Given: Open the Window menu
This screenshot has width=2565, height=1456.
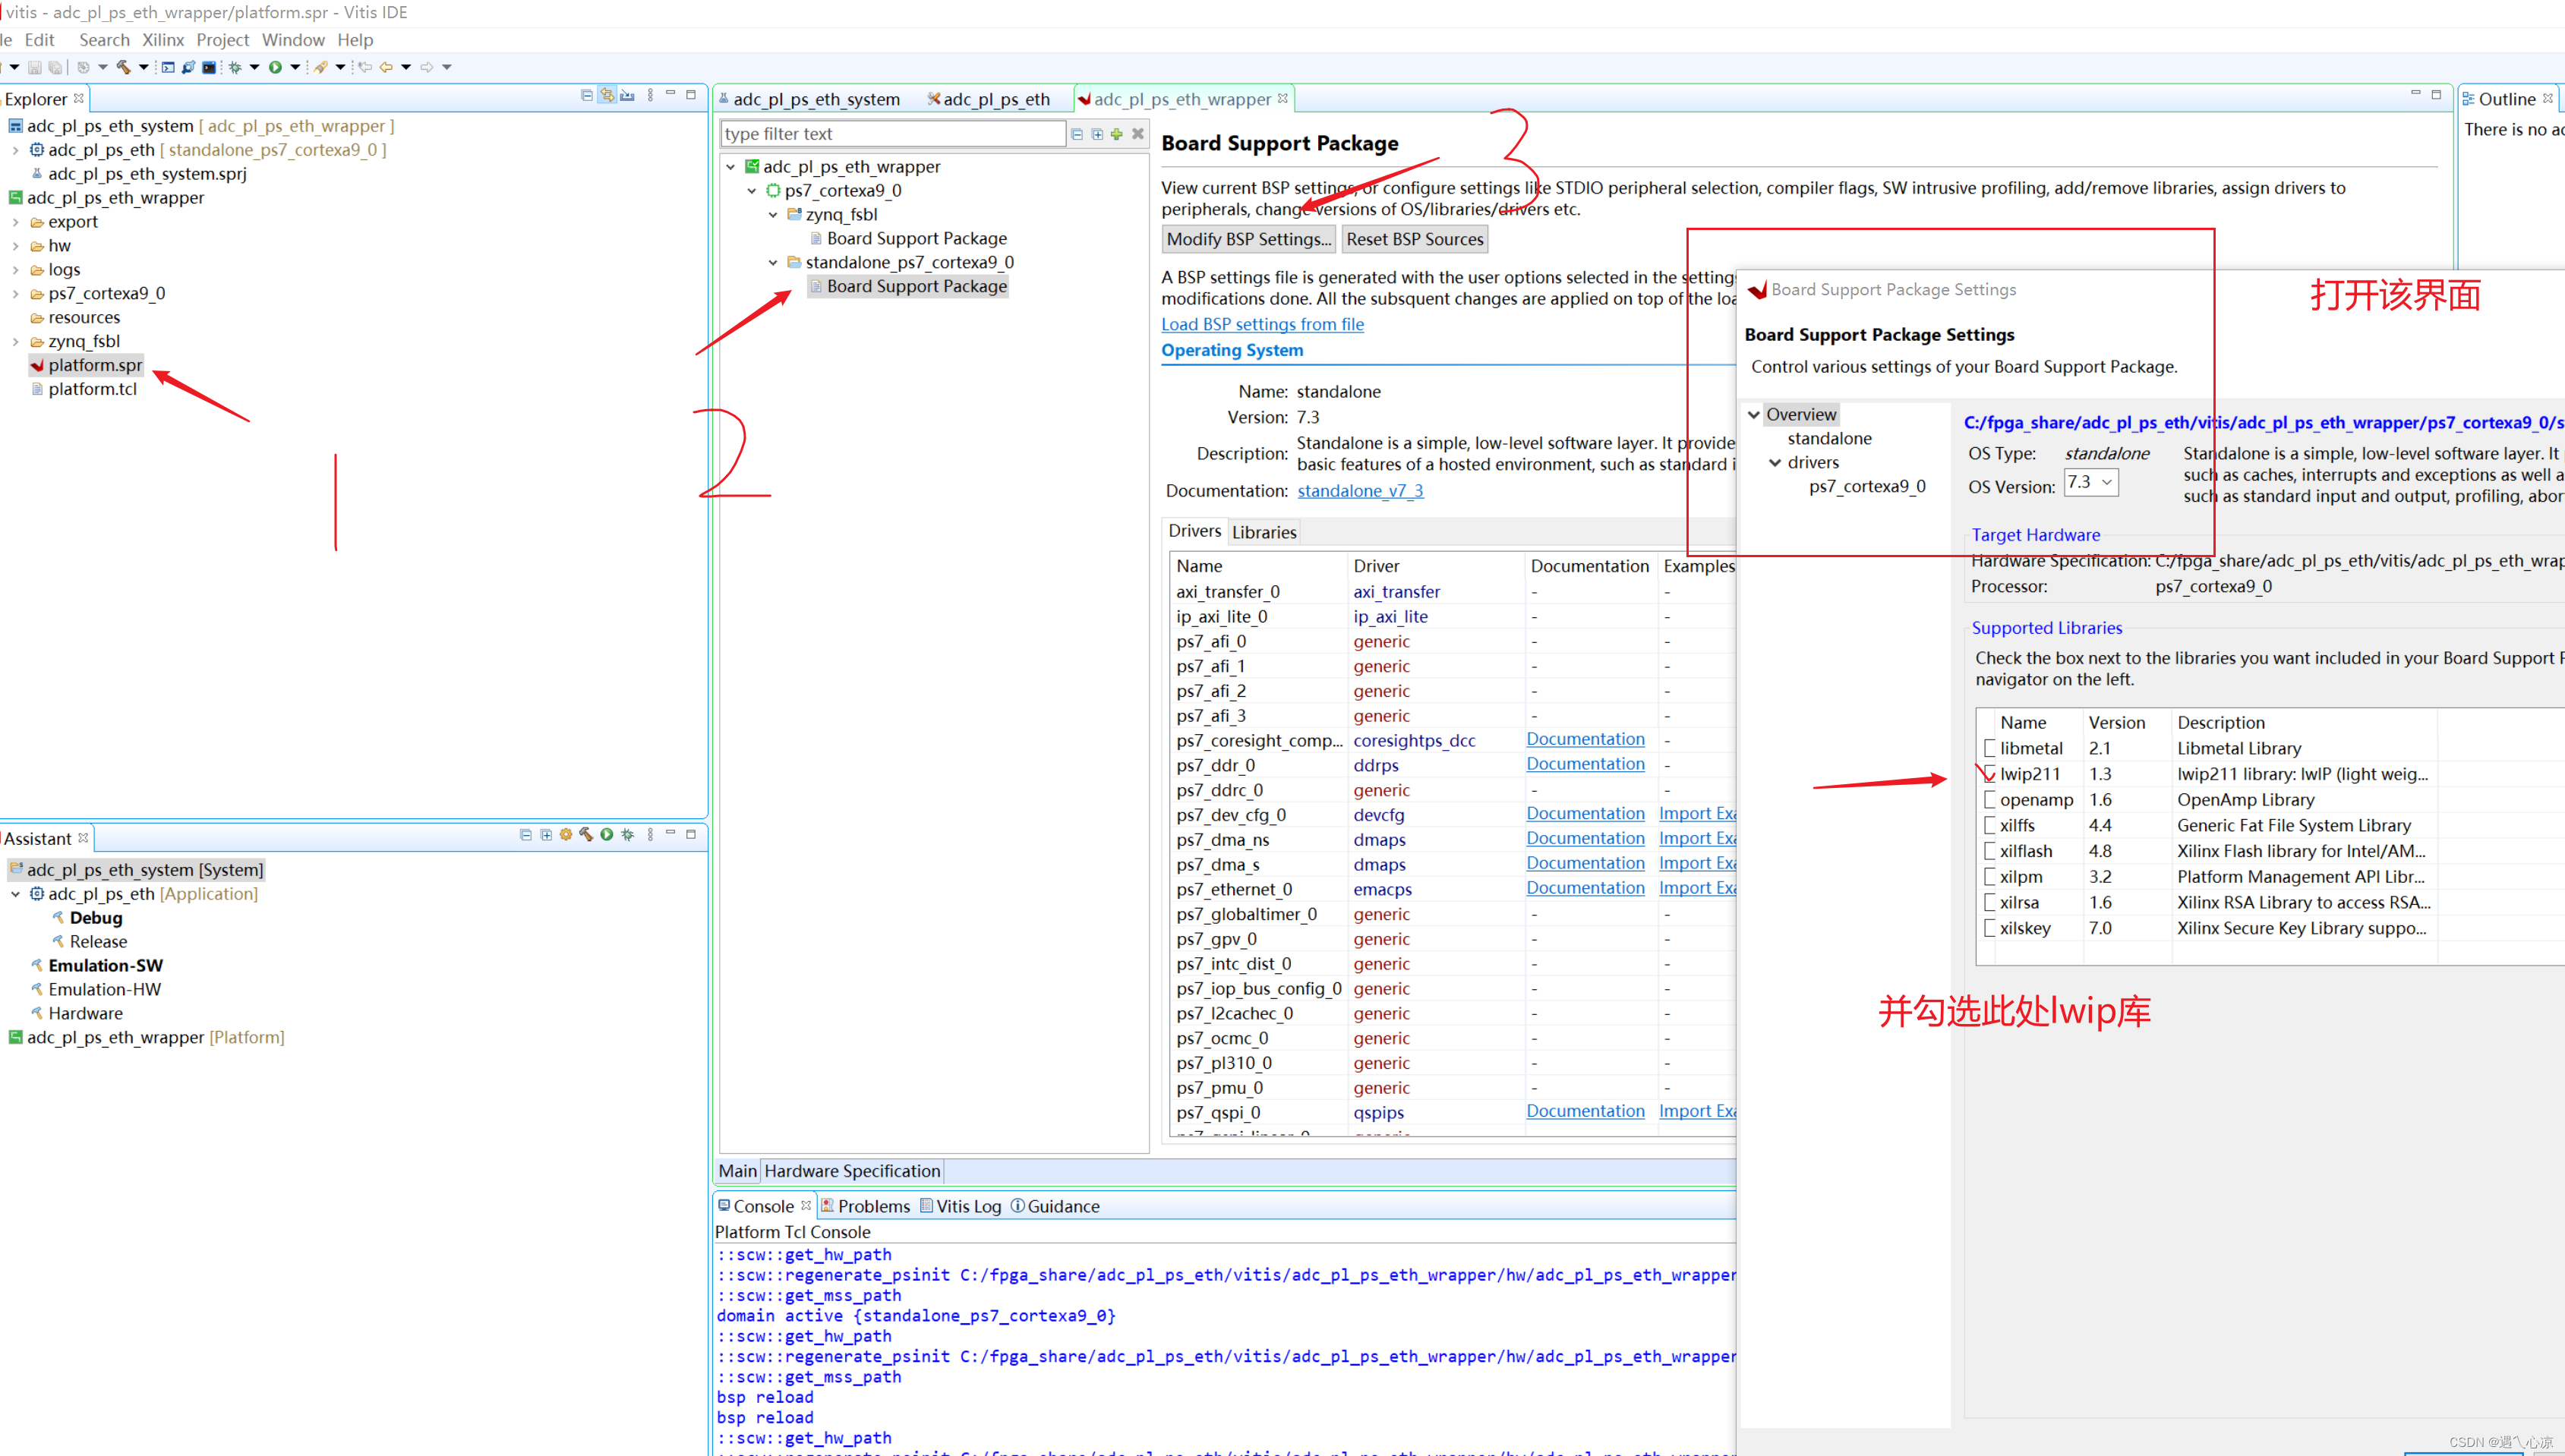Looking at the screenshot, I should click(x=293, y=40).
